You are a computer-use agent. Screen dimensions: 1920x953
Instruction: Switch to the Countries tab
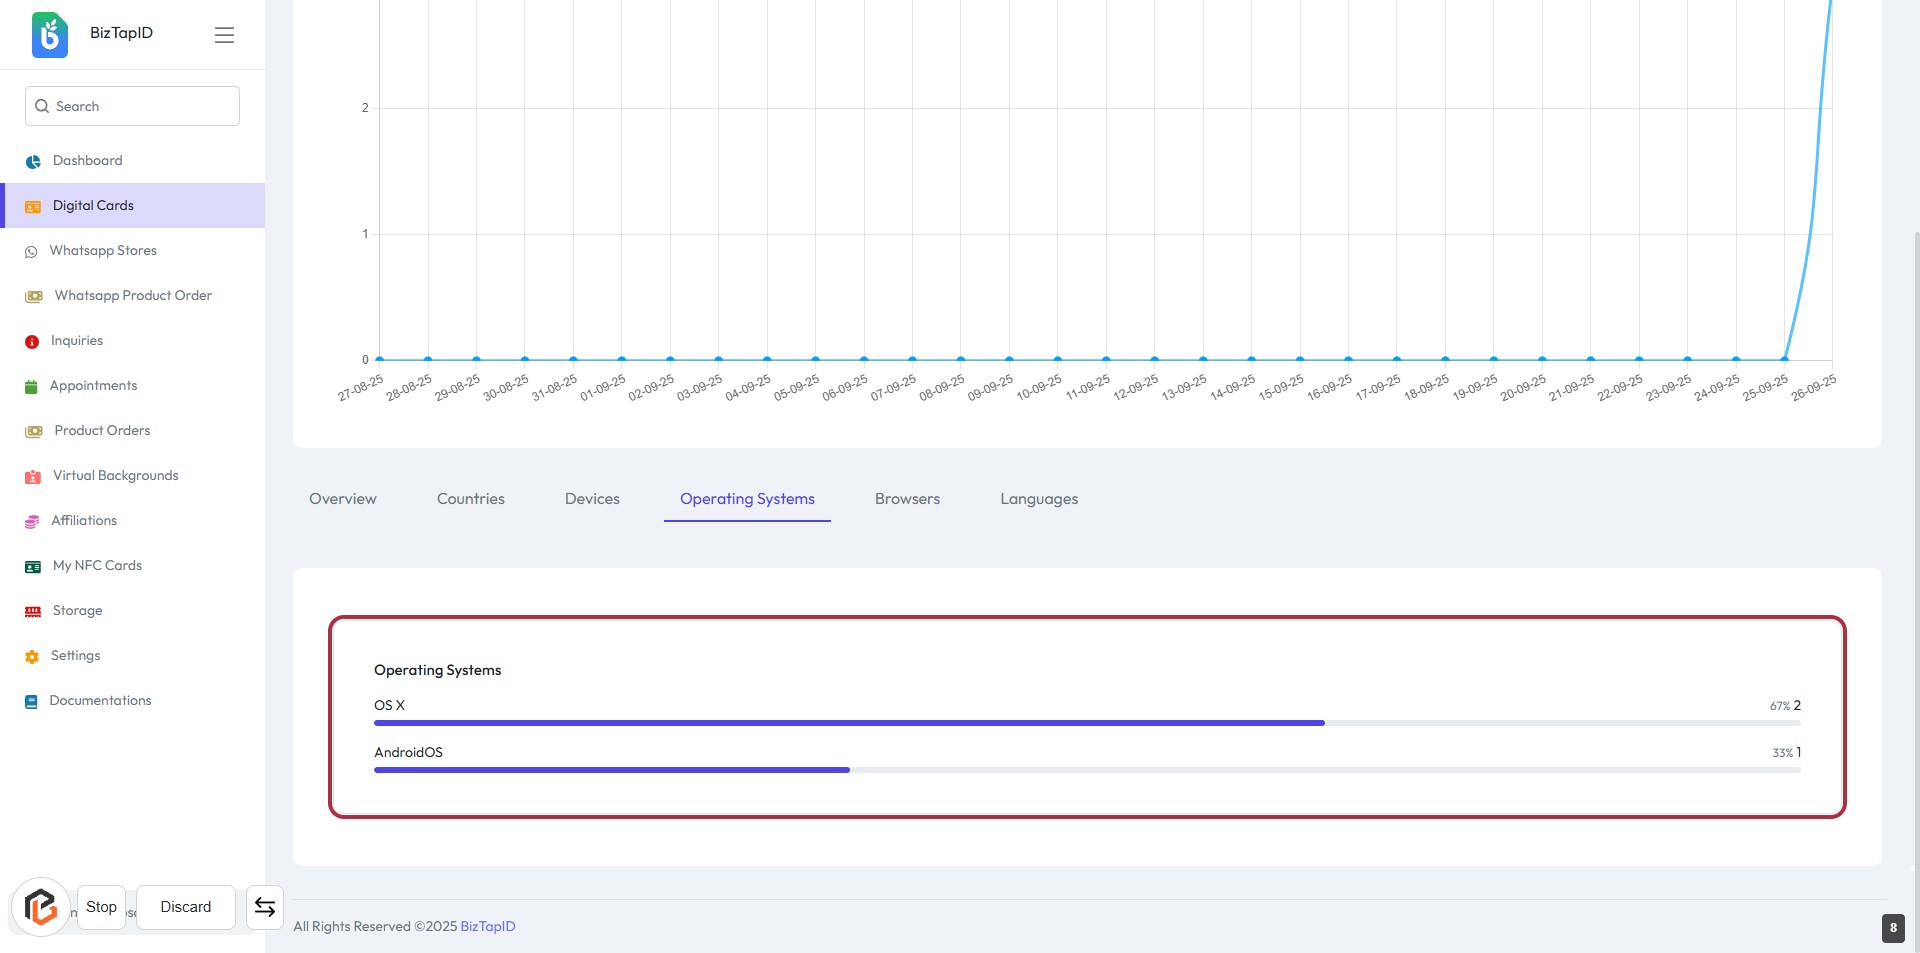470,499
